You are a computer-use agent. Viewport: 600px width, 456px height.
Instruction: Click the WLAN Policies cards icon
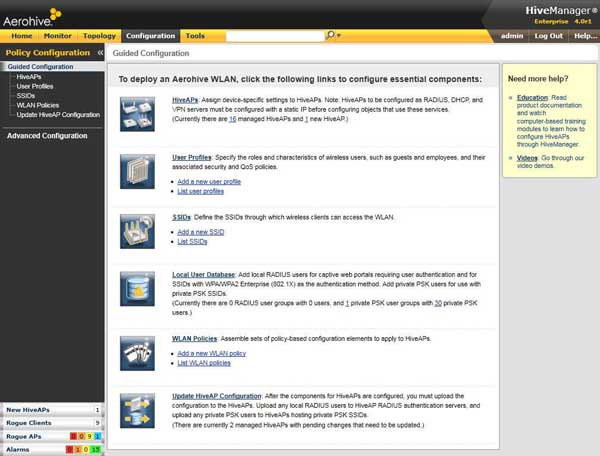(137, 353)
